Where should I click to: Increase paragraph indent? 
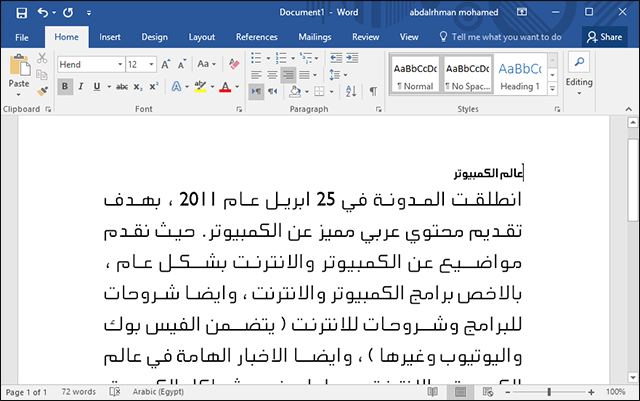[x=352, y=58]
